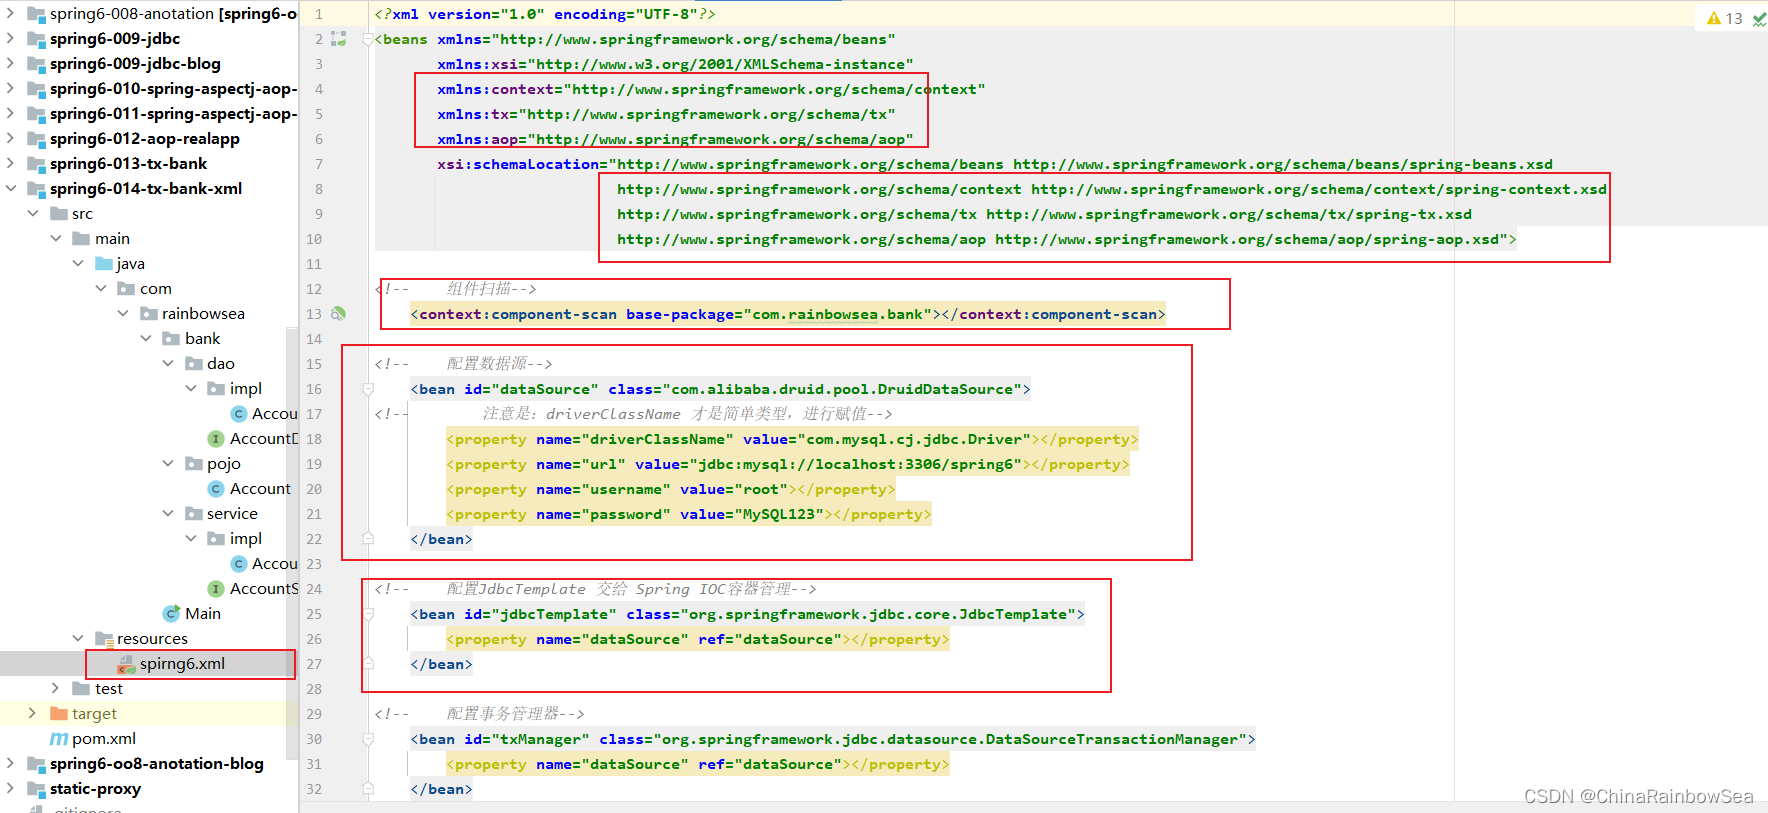
Task: Click the static-proxy module folder icon
Action: (x=37, y=789)
